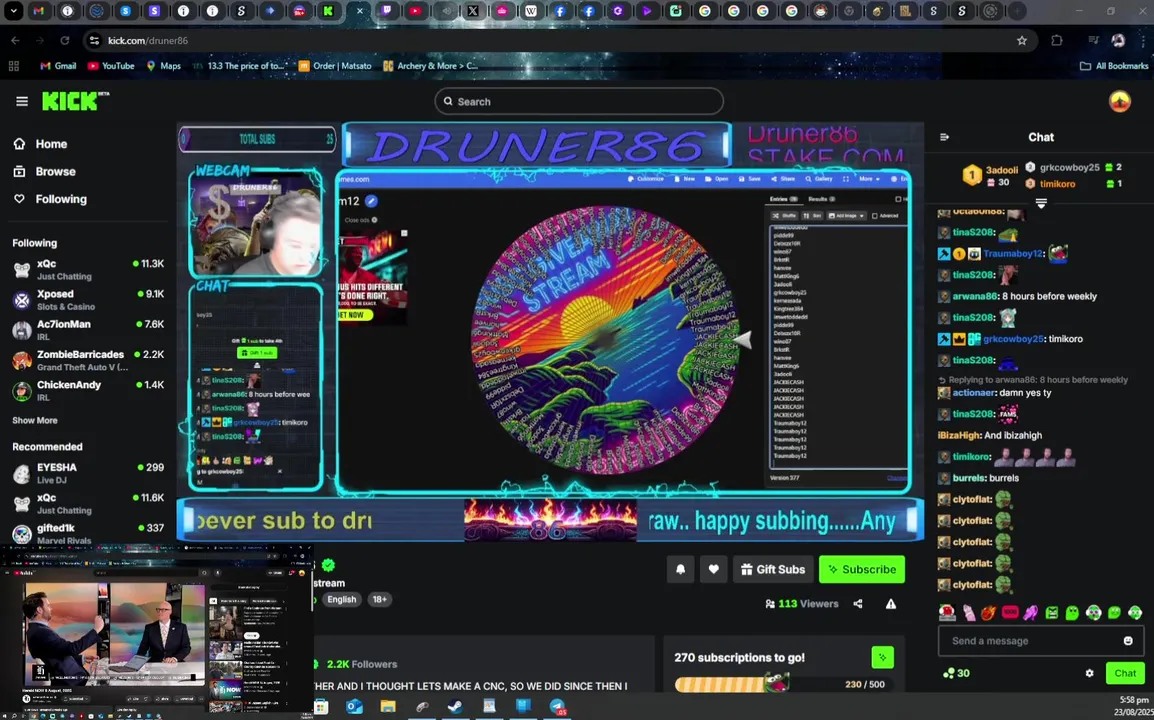Click the stream video player
The height and width of the screenshot is (720, 1154).
click(x=550, y=332)
